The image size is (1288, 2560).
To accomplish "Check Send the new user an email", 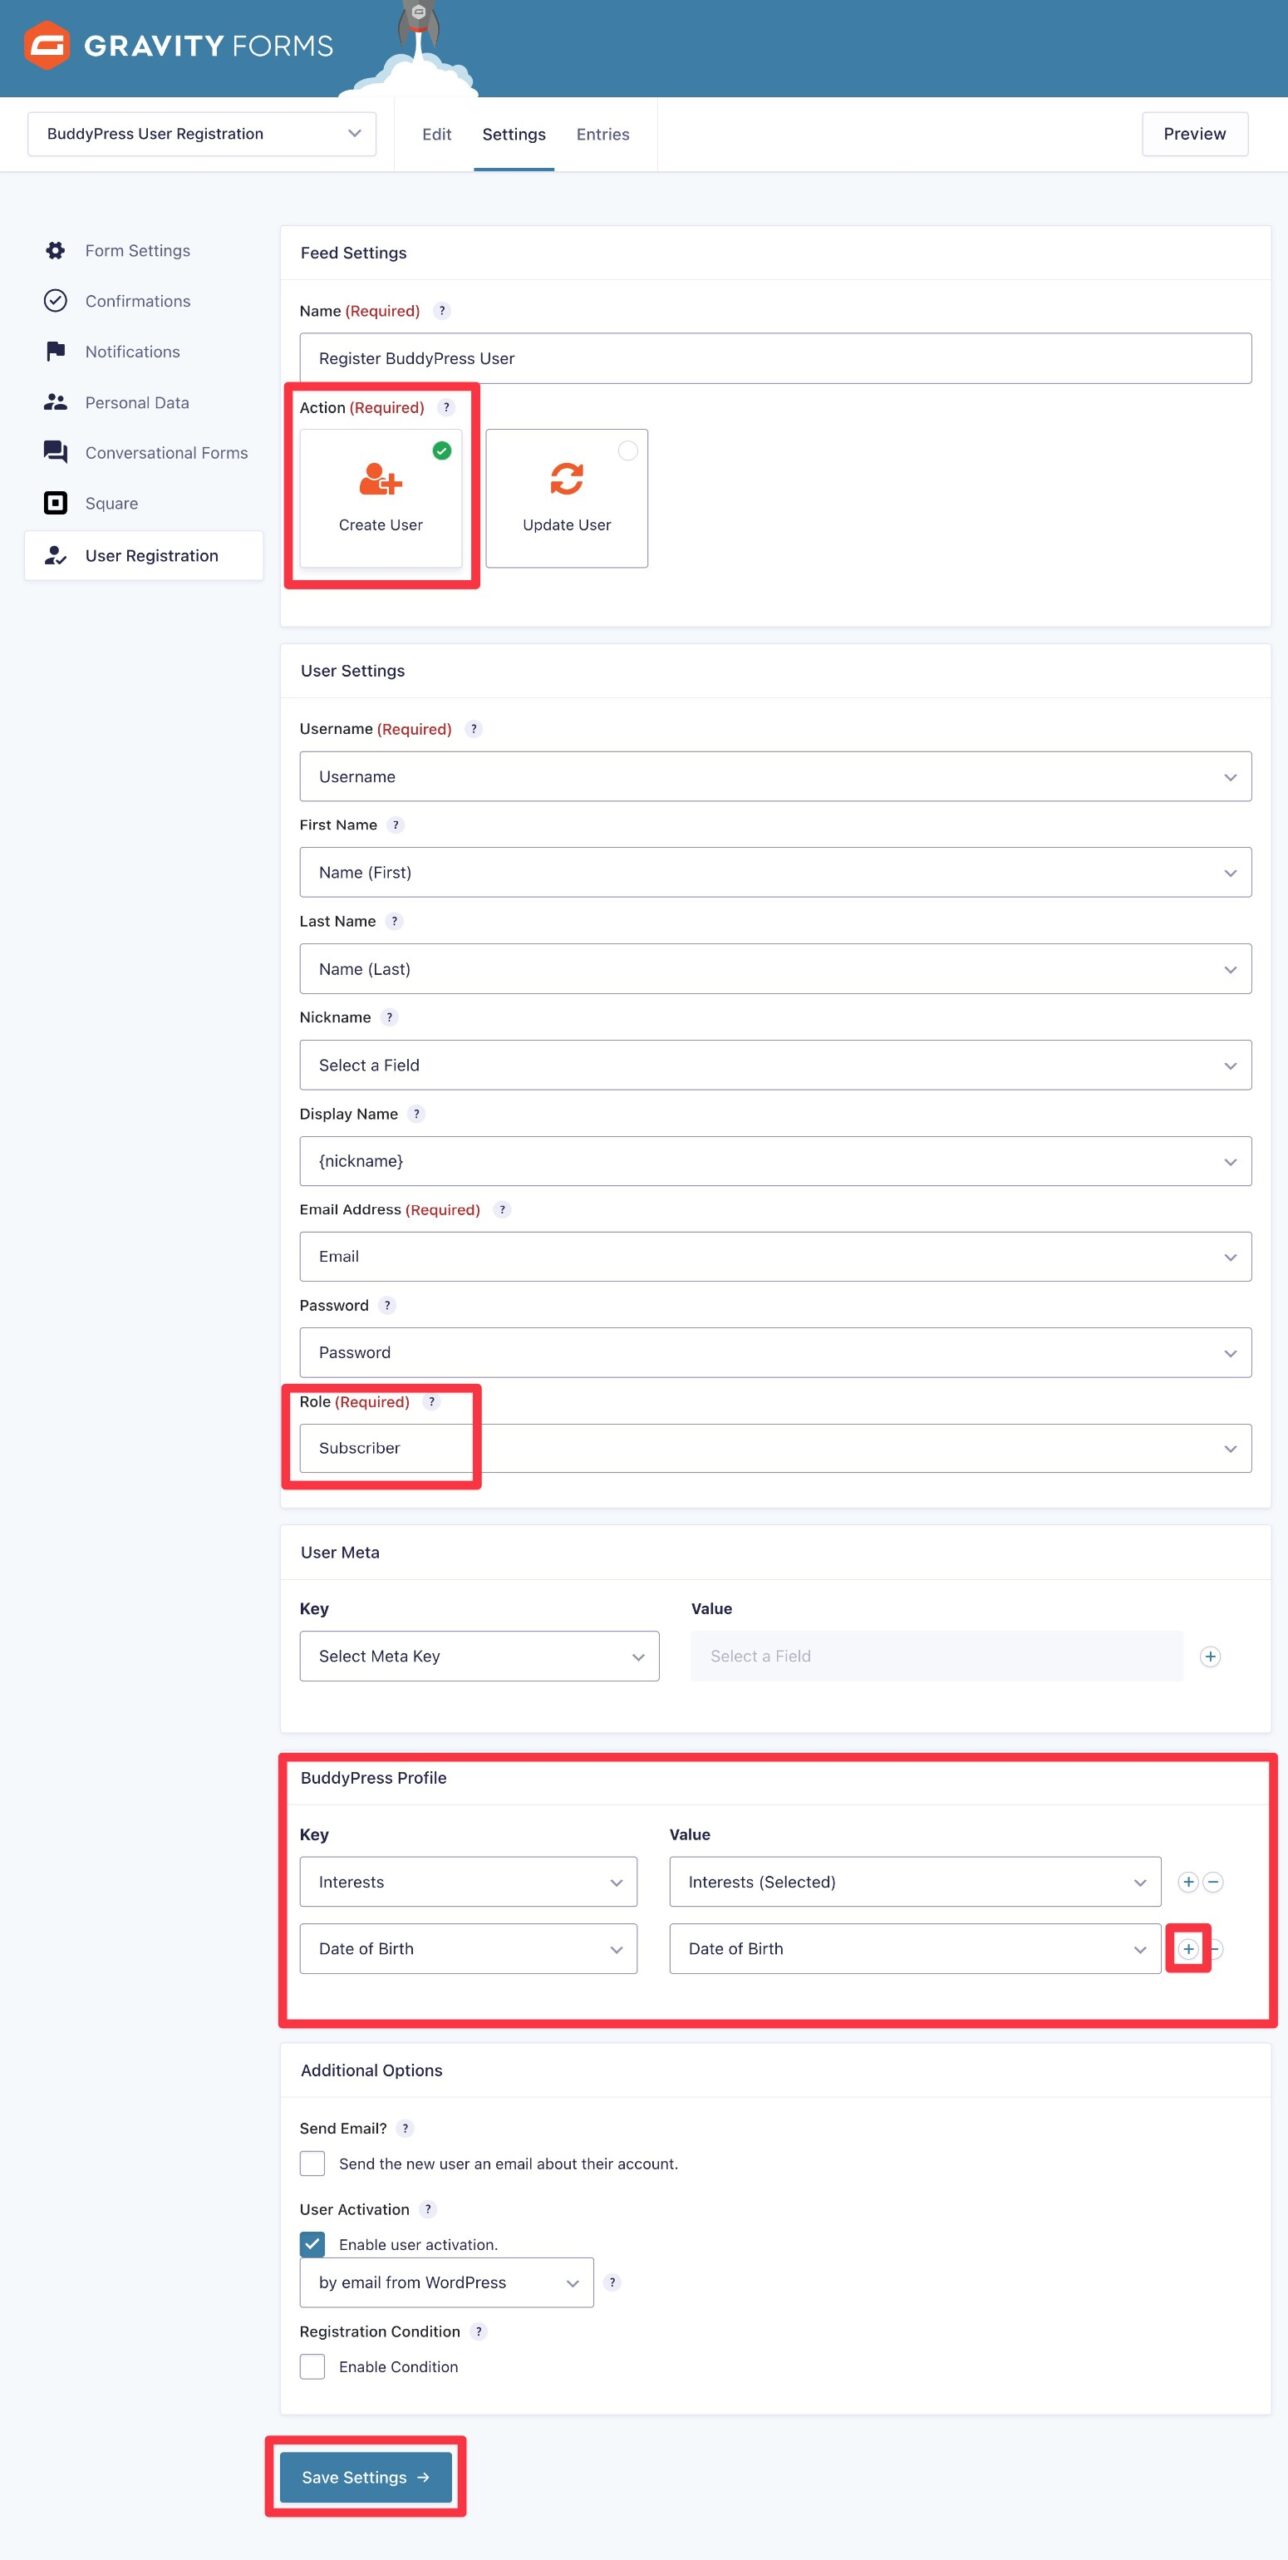I will 313,2164.
